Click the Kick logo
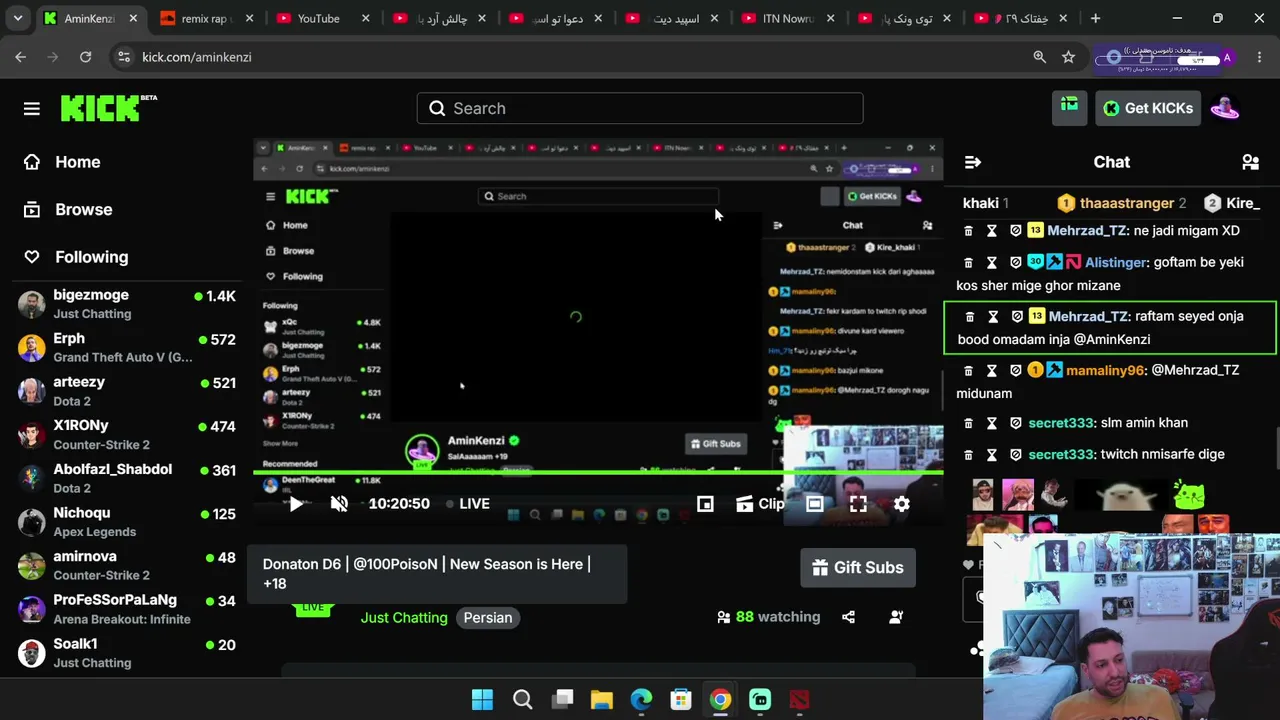This screenshot has height=720, width=1280. point(108,108)
